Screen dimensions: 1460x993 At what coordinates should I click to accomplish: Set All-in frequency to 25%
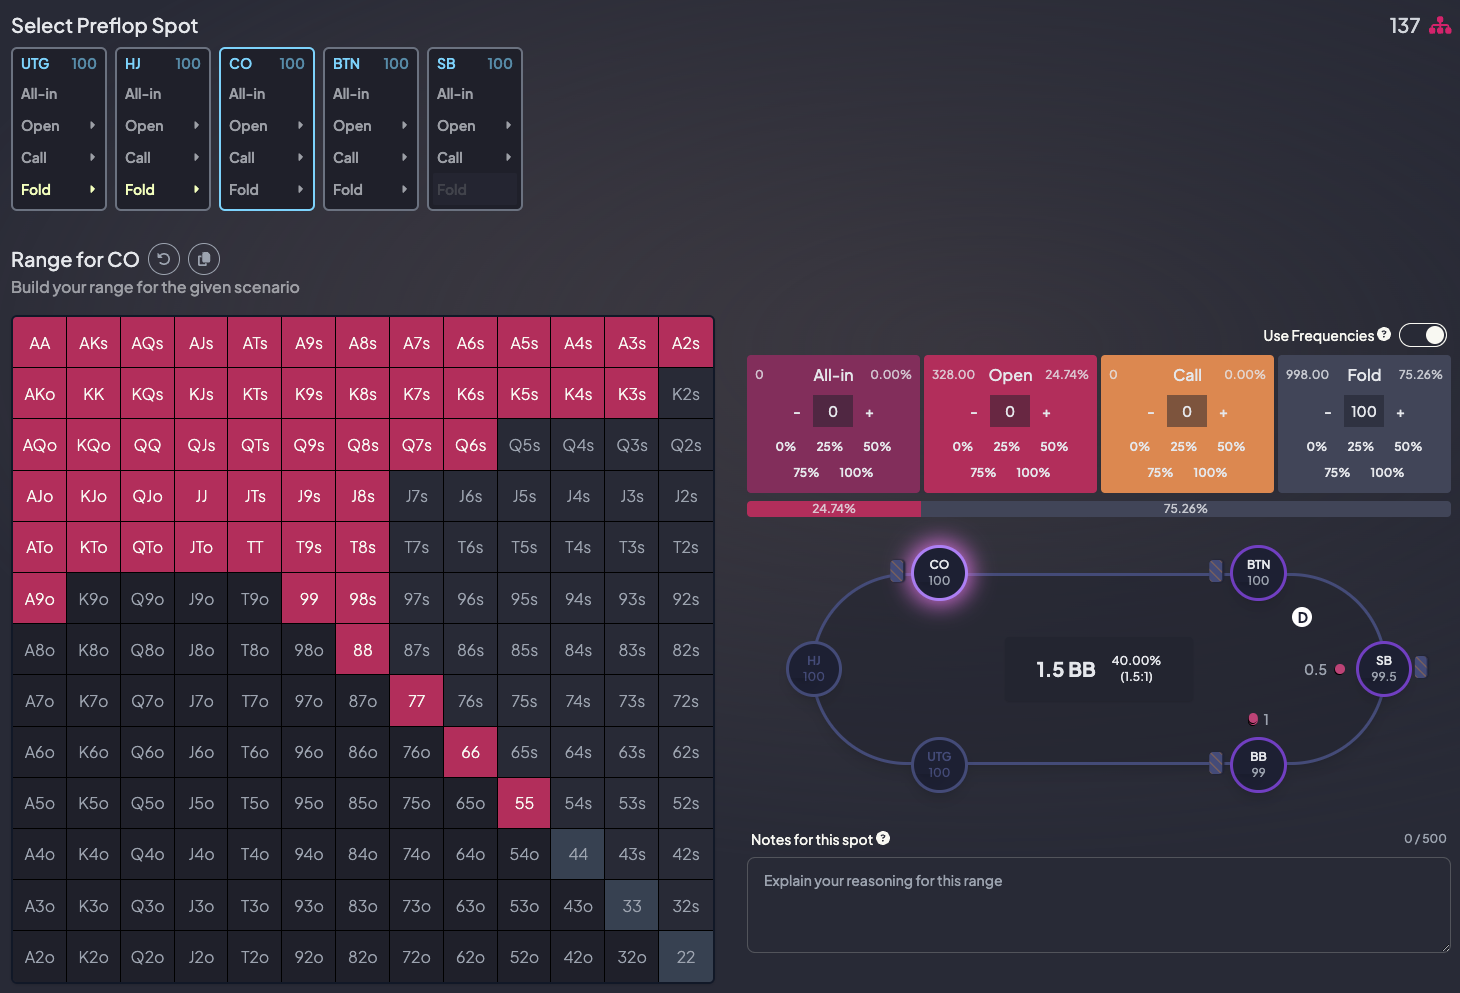(830, 446)
